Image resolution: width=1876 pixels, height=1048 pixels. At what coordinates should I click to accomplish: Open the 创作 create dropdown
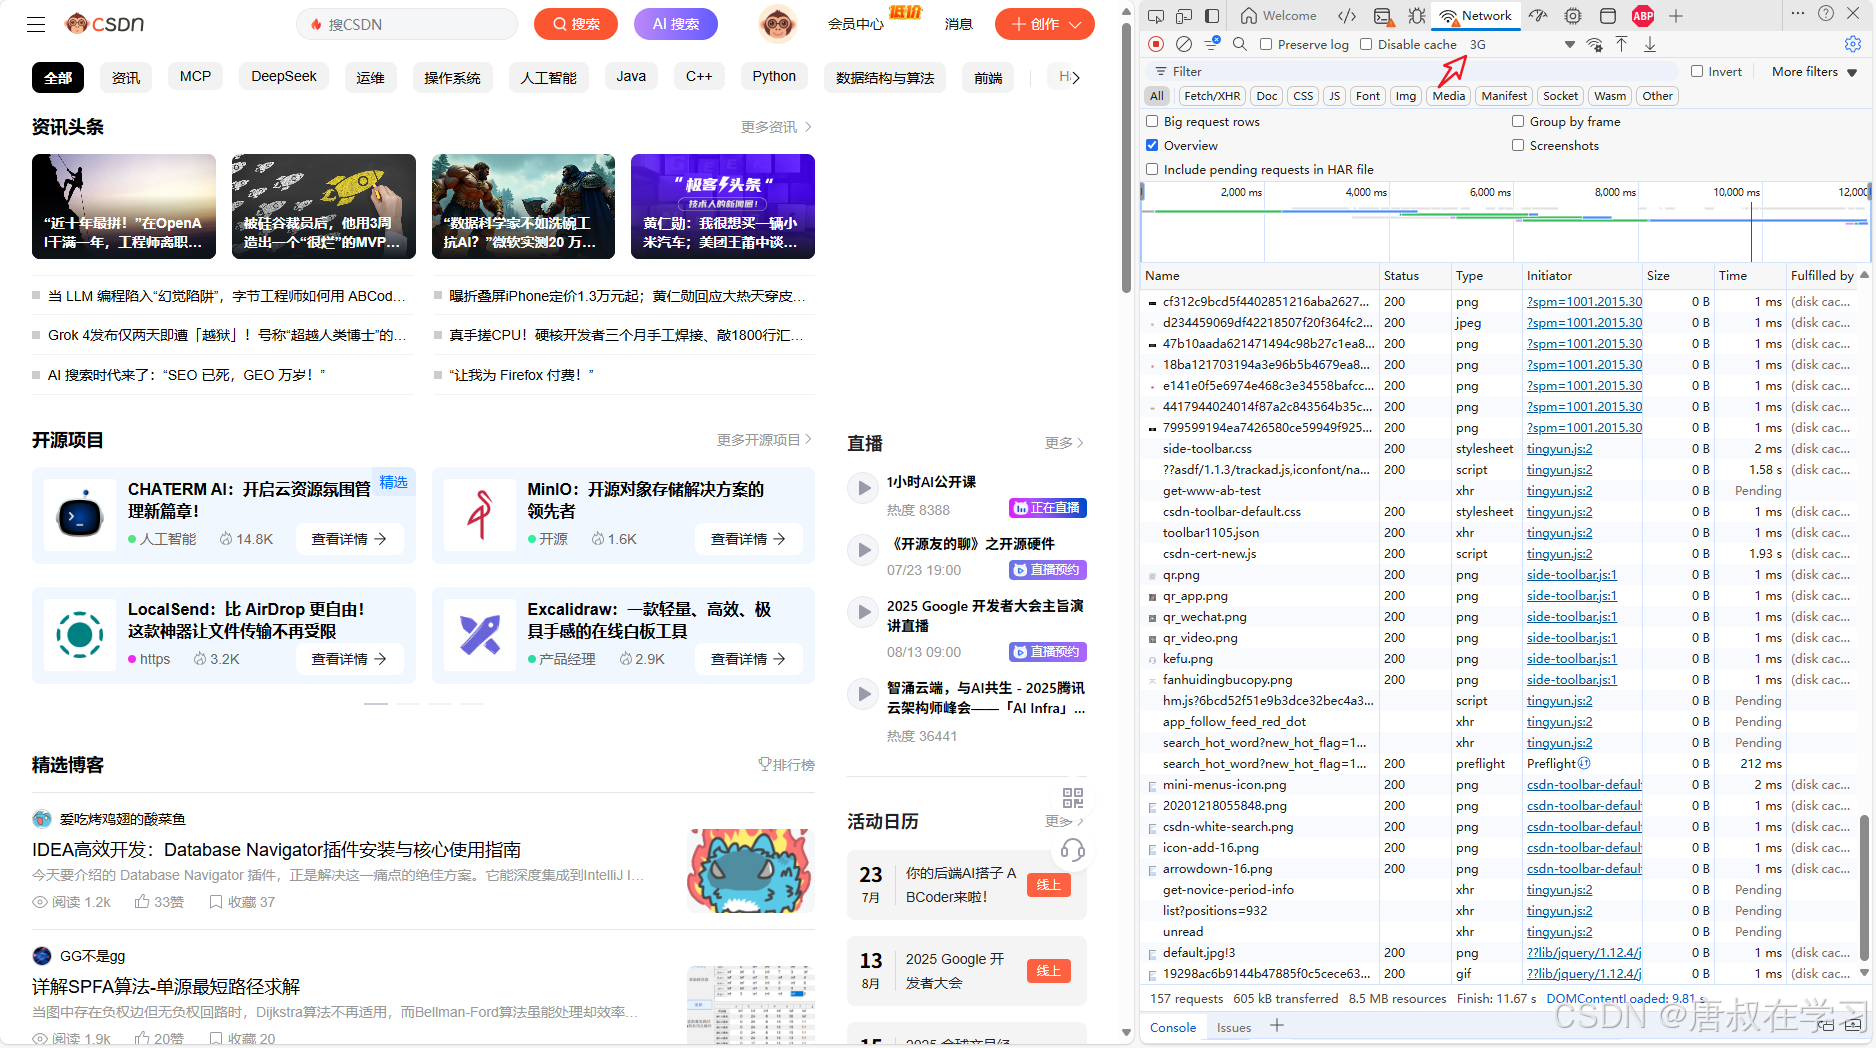tap(1045, 24)
